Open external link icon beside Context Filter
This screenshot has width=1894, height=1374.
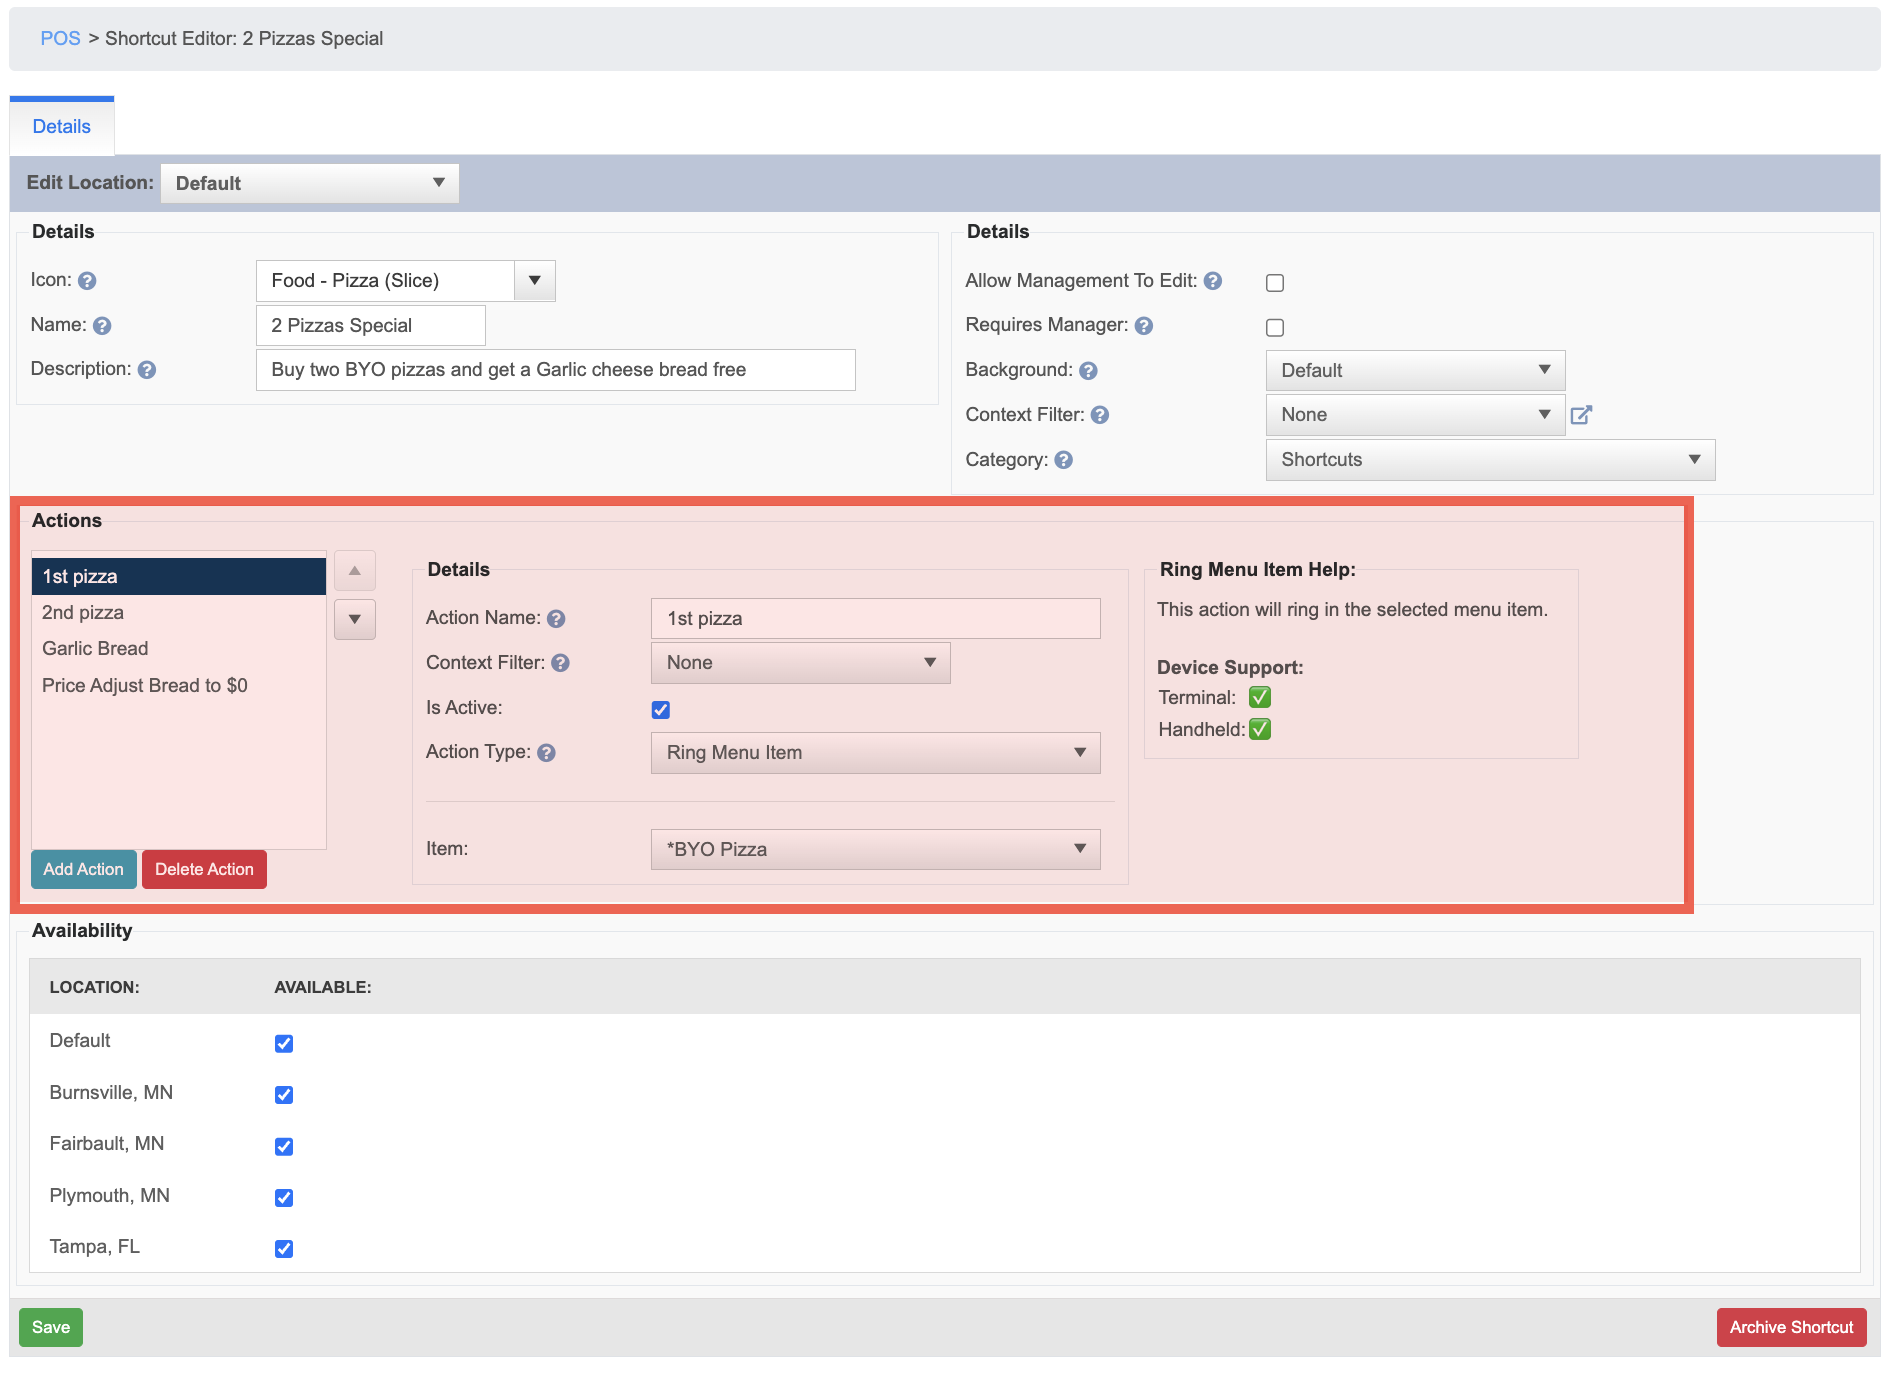pos(1581,415)
